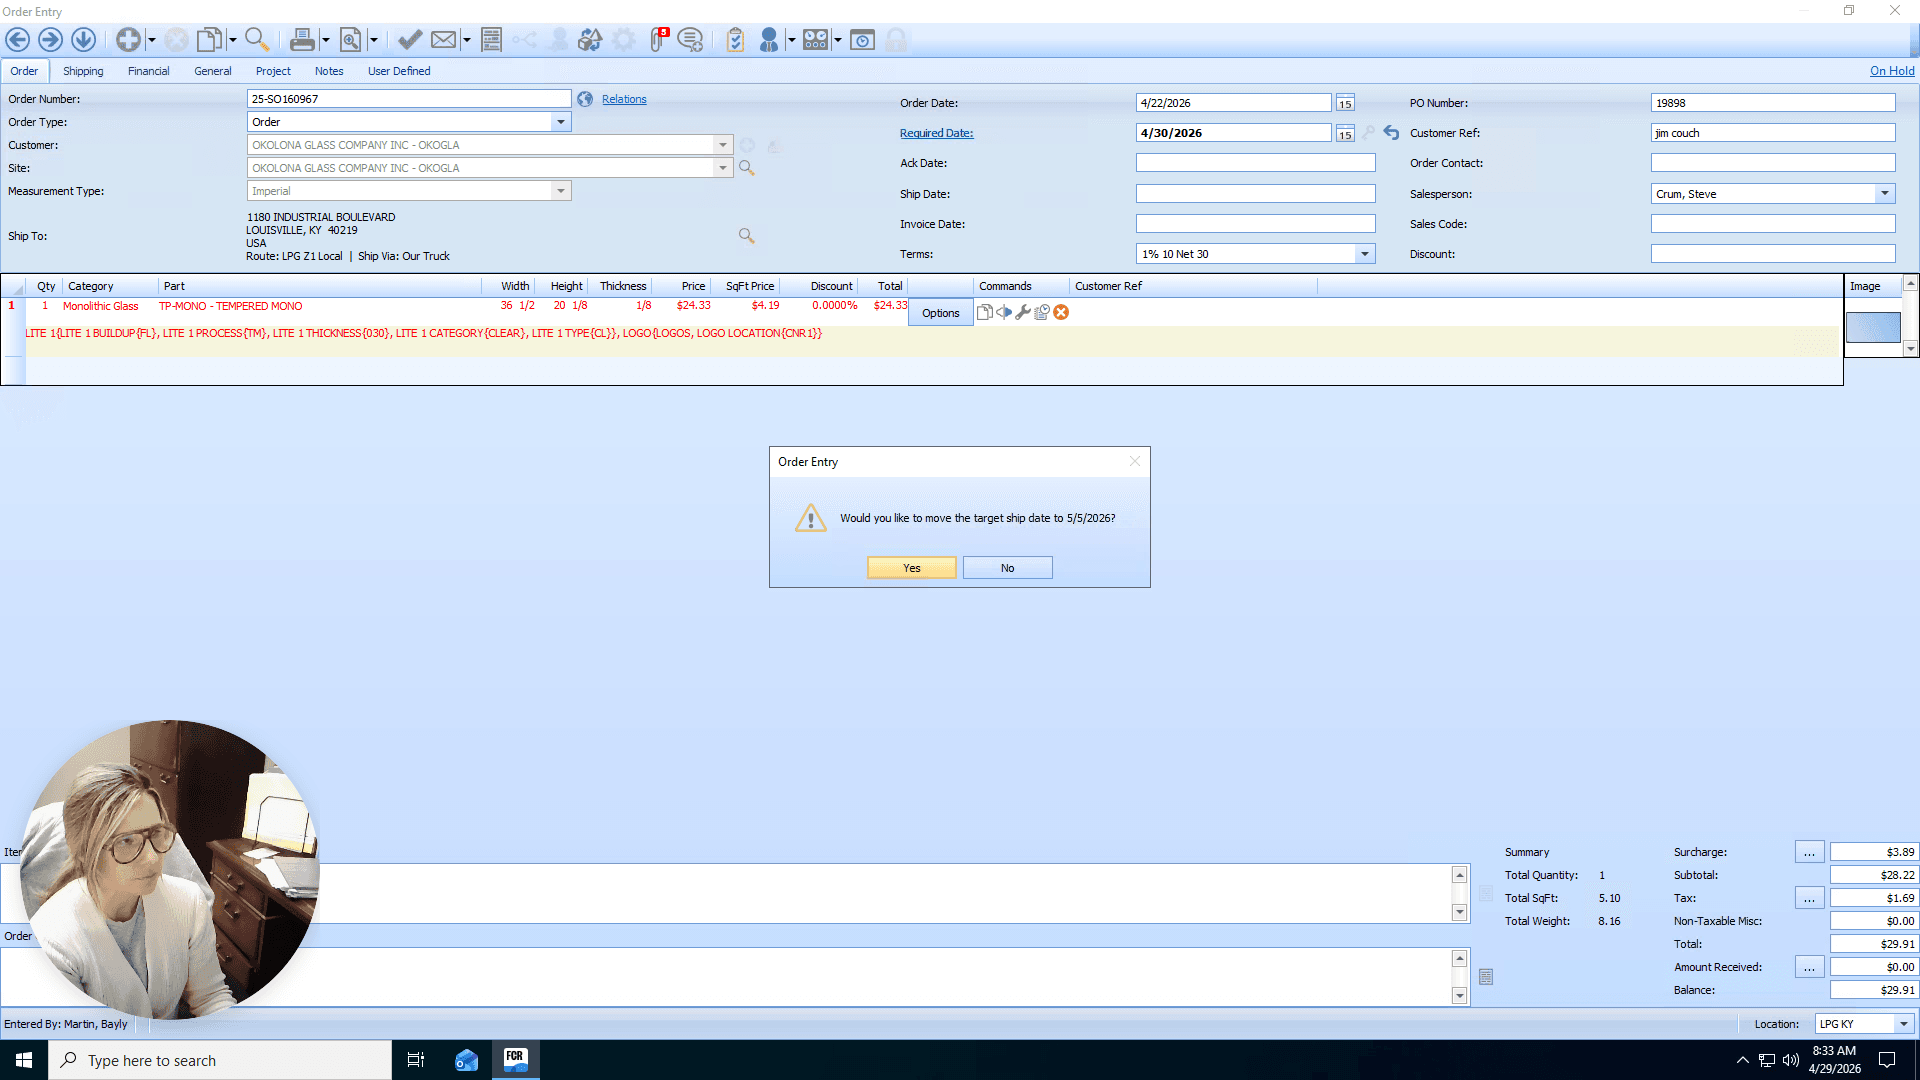Screen dimensions: 1920x1080
Task: Click the Surcharge ellipsis button
Action: pyautogui.click(x=1809, y=852)
